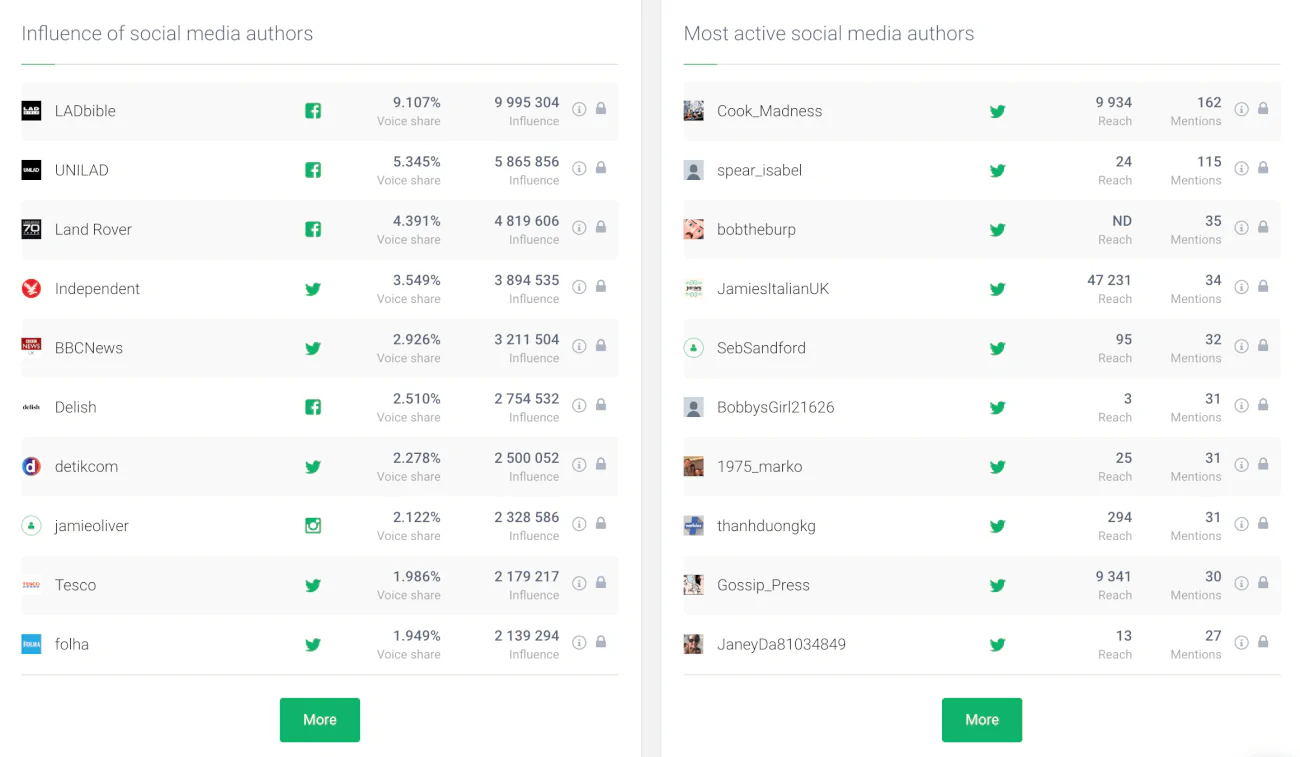Click the 1.949% voice share value
The image size is (1300, 757).
coord(417,636)
